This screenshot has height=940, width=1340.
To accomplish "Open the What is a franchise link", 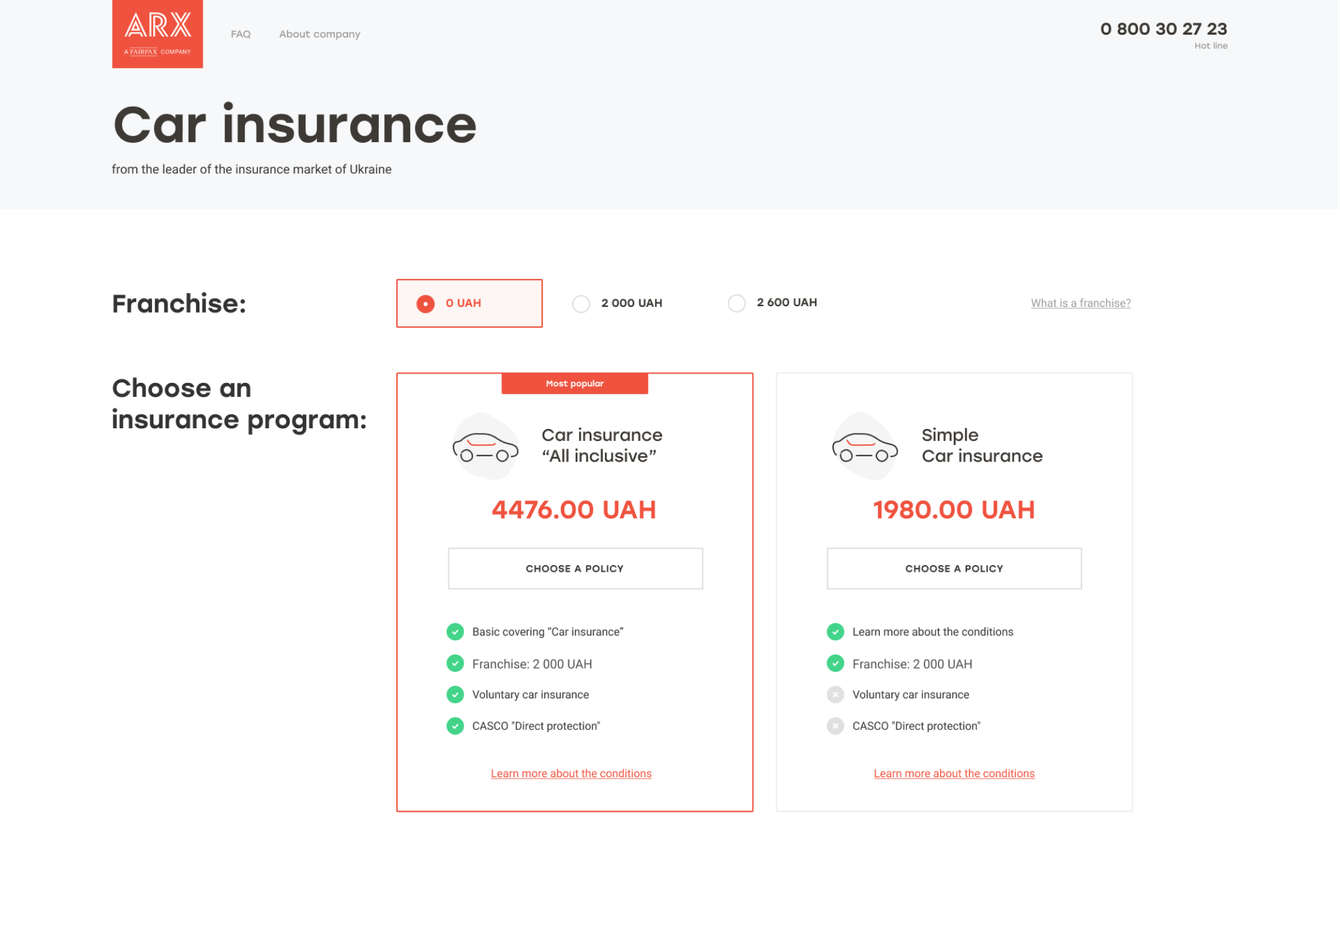I will [x=1080, y=303].
